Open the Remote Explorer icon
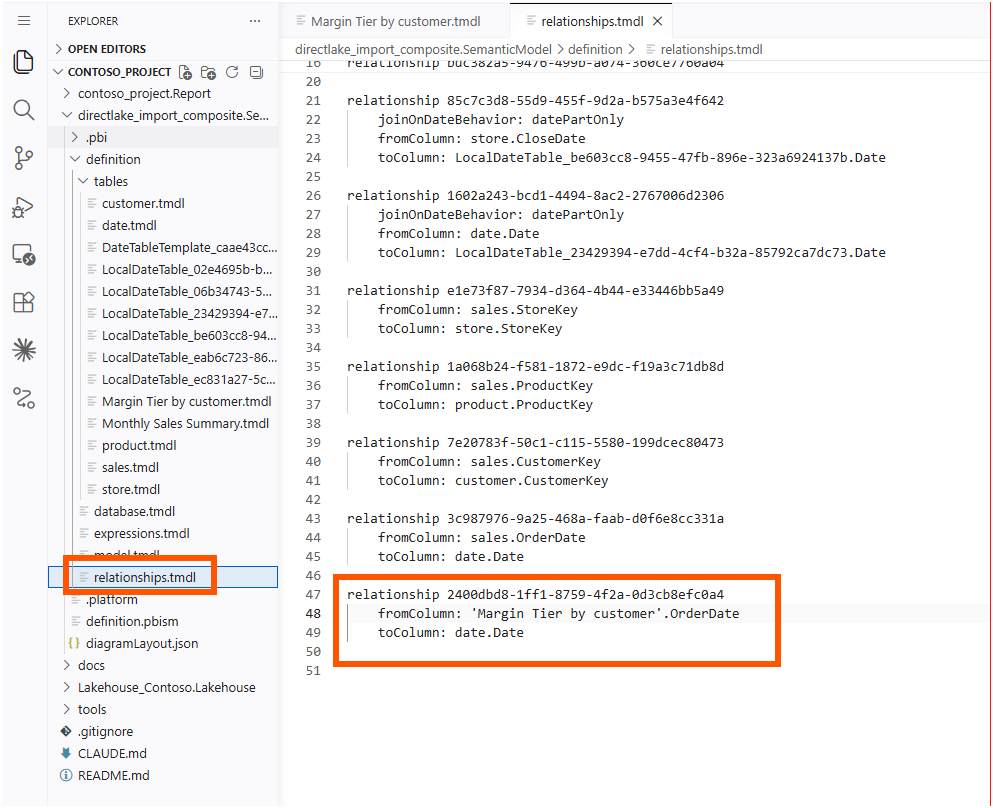Image resolution: width=993 pixels, height=808 pixels. click(x=24, y=255)
